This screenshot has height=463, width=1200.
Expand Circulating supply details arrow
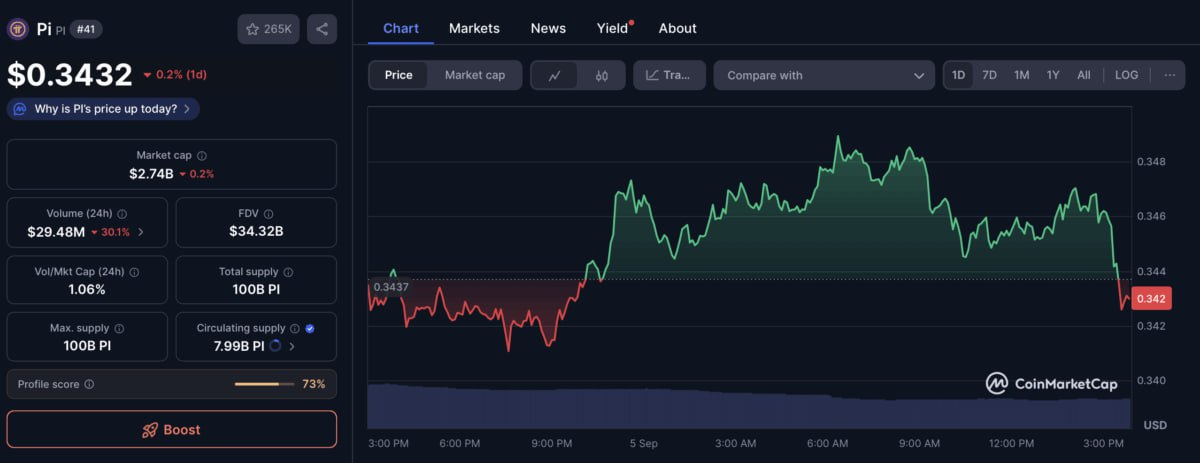292,346
